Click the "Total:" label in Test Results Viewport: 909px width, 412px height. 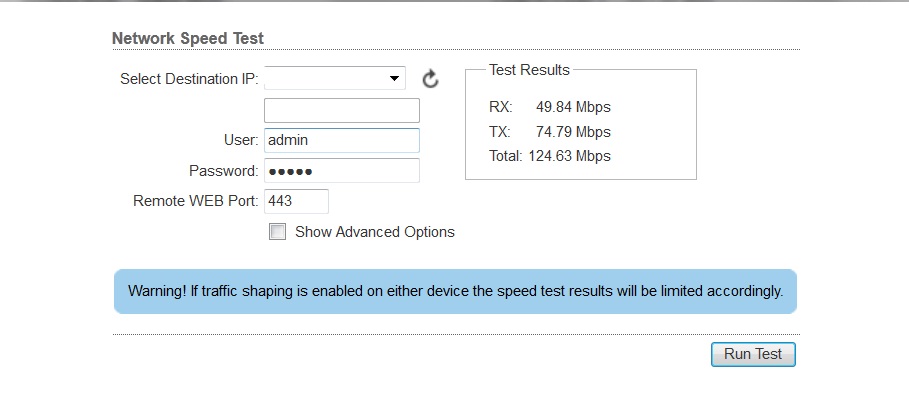pyautogui.click(x=505, y=156)
